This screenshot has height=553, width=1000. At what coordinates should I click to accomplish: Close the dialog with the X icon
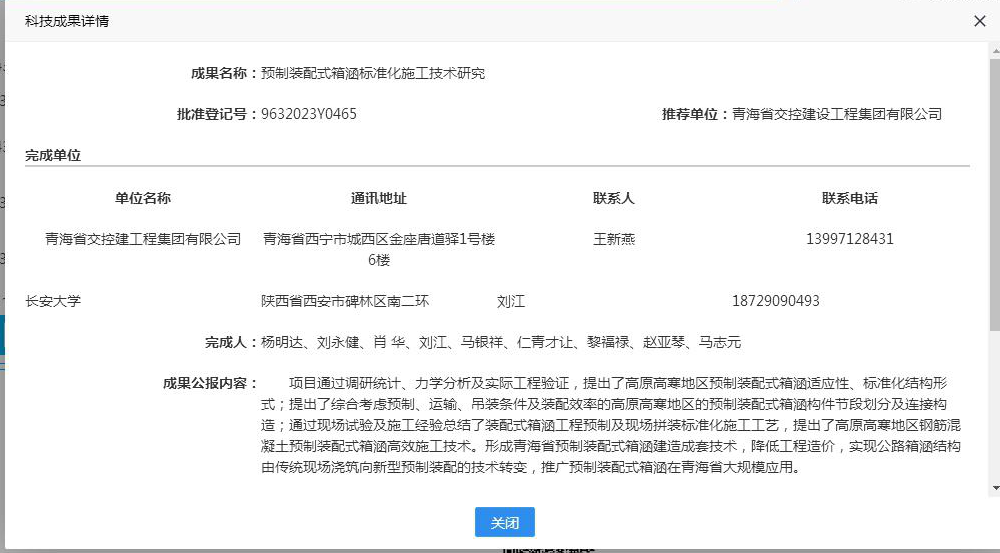pyautogui.click(x=980, y=21)
